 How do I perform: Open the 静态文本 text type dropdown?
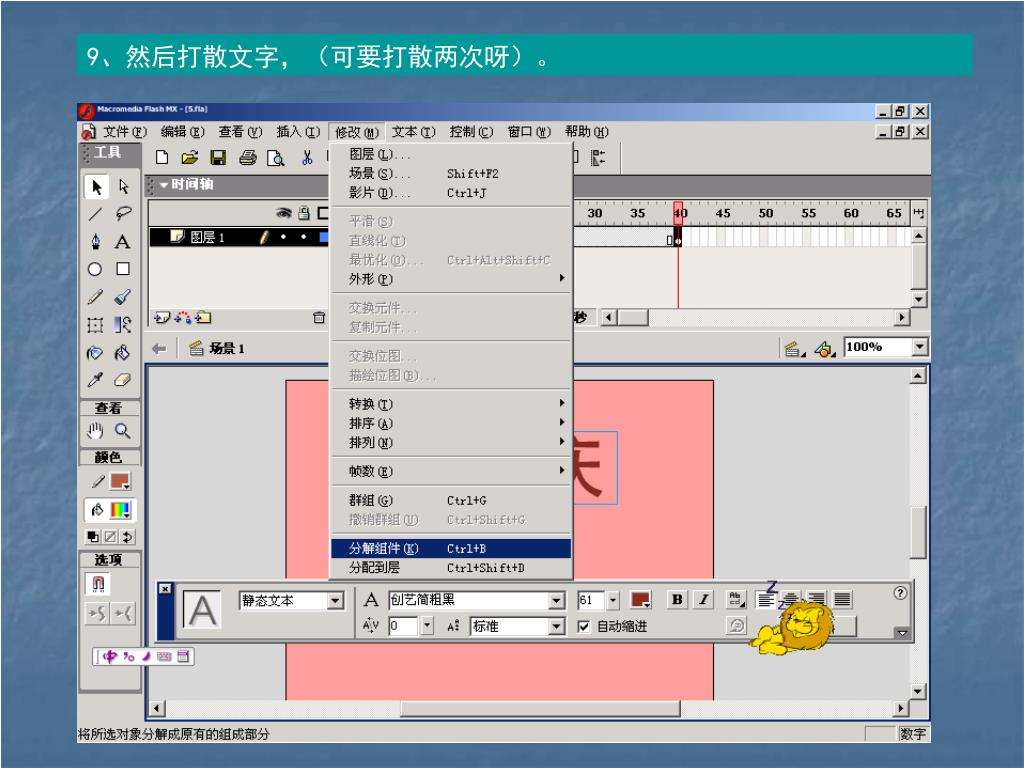pos(336,601)
